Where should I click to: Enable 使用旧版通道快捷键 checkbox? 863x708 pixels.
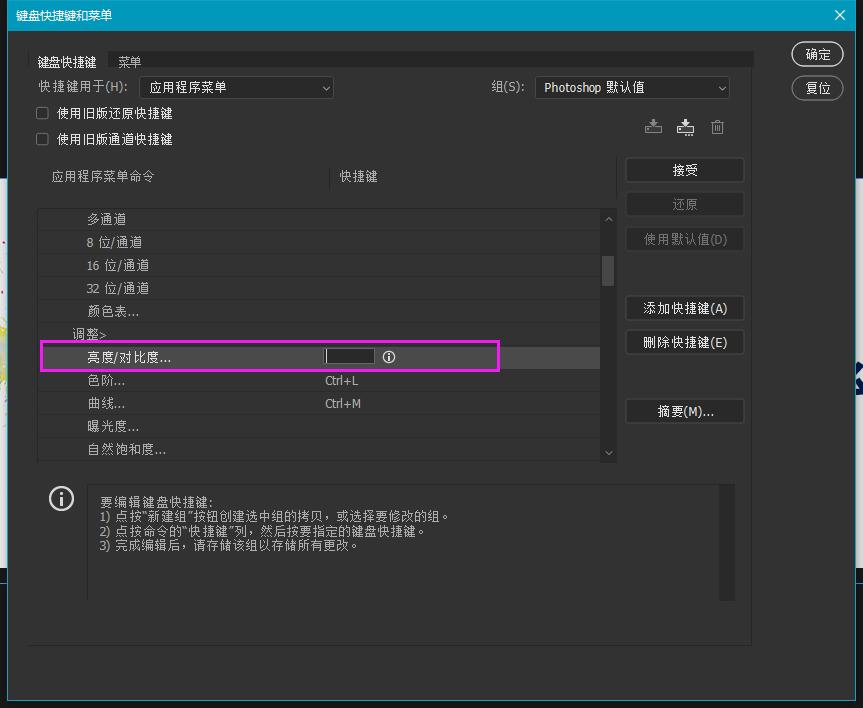tap(42, 139)
